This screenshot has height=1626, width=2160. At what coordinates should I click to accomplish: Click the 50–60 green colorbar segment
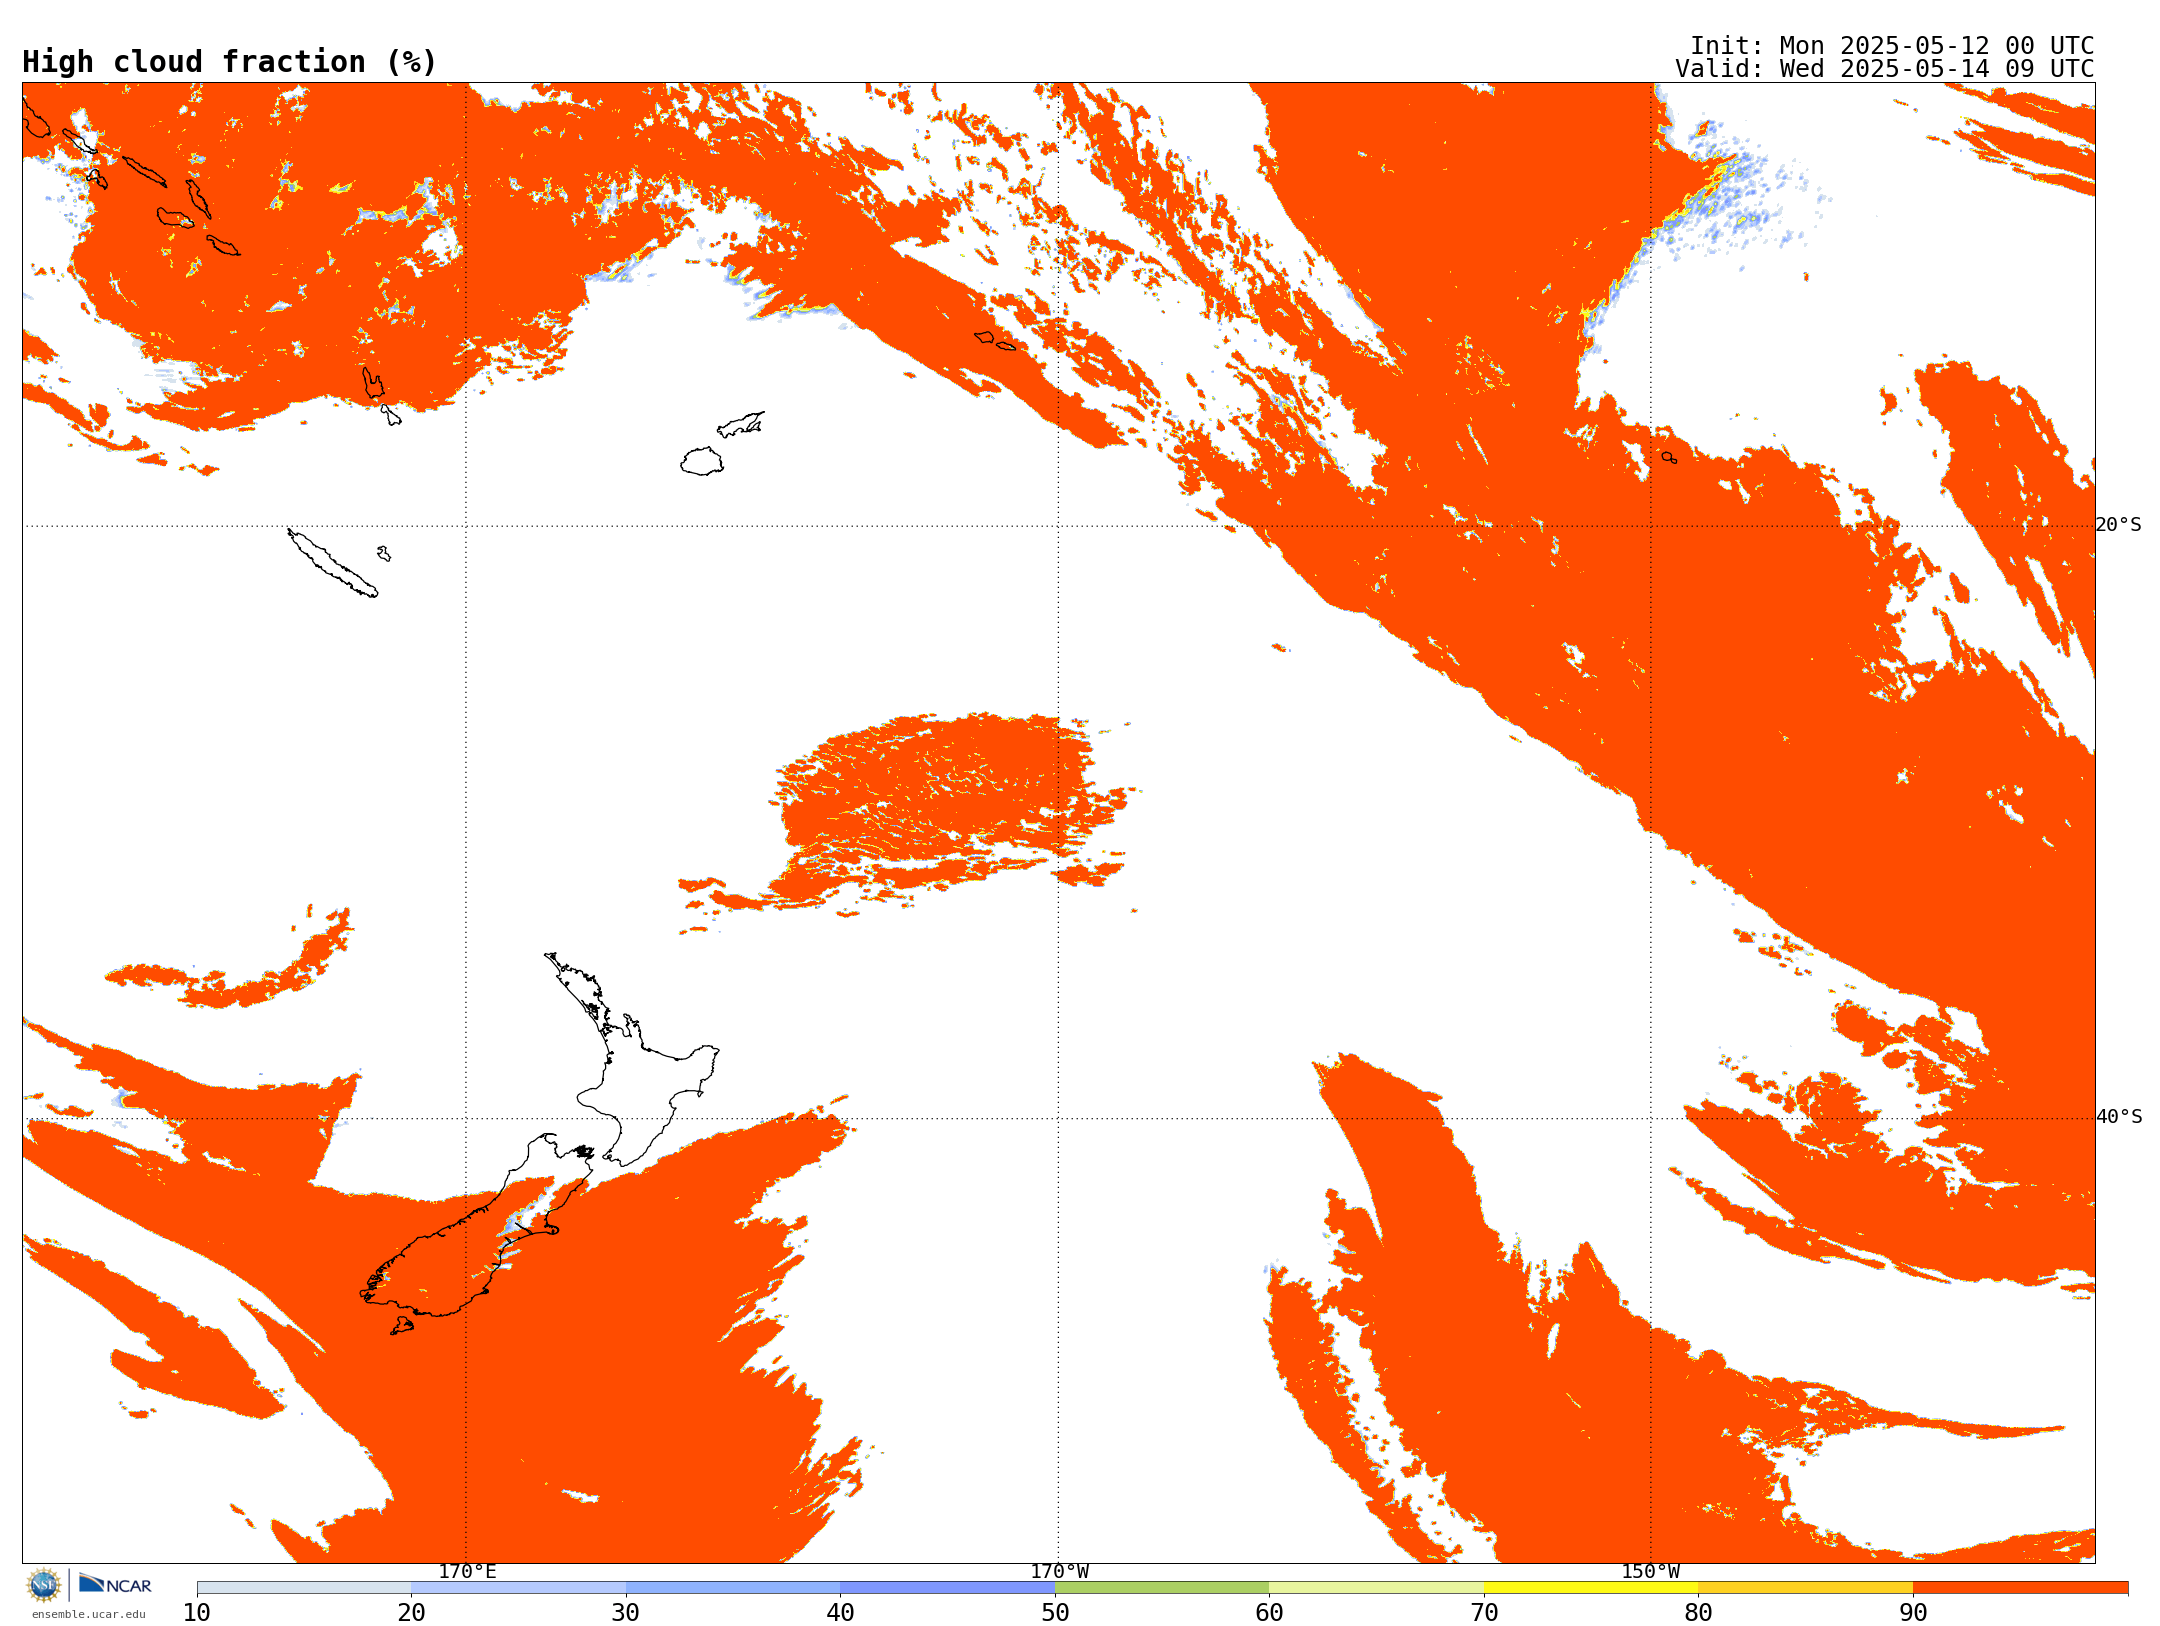pyautogui.click(x=1162, y=1588)
